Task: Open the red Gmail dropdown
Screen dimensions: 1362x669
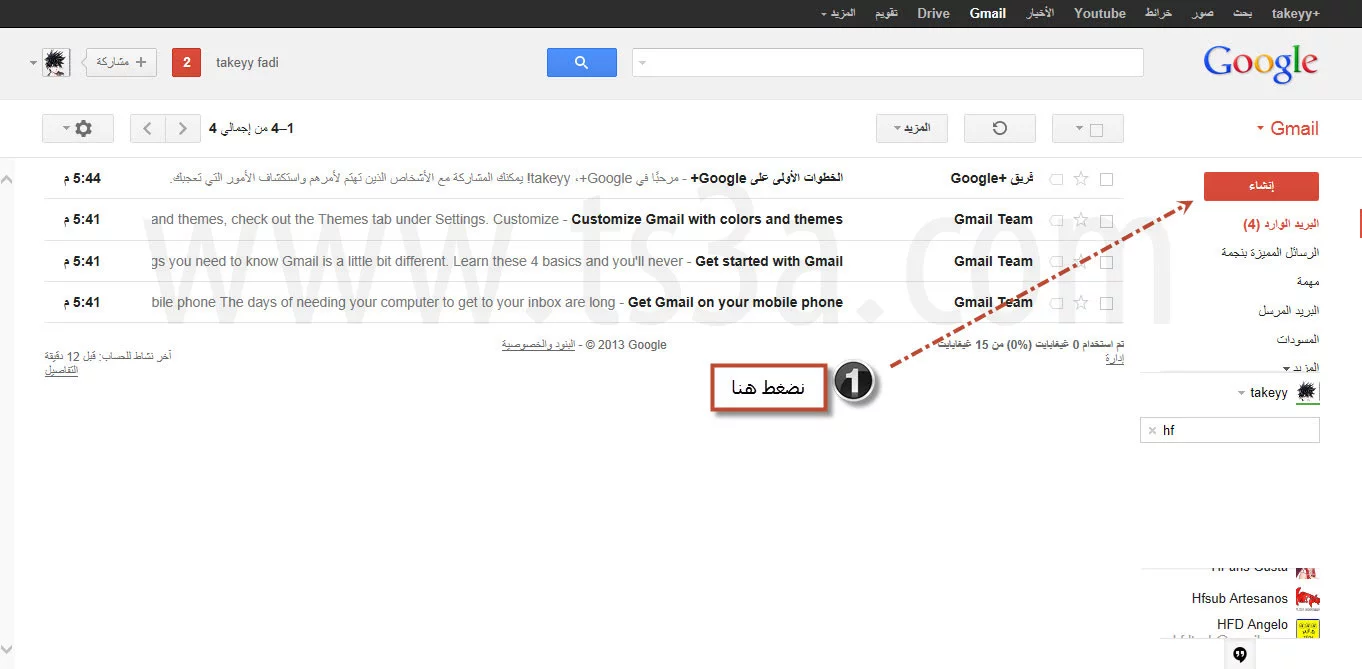Action: [1287, 128]
